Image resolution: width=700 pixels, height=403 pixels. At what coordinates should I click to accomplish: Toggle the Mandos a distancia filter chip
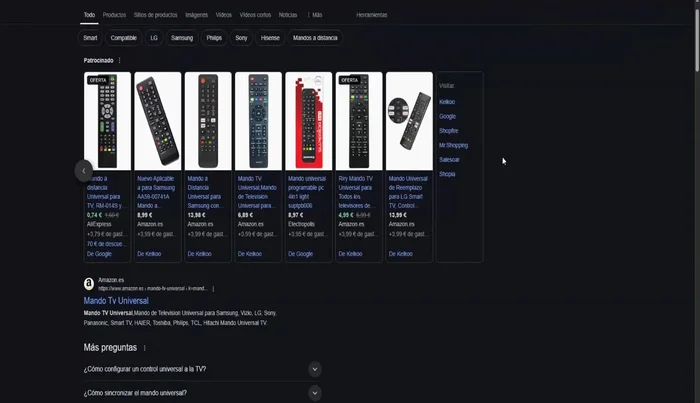[315, 38]
